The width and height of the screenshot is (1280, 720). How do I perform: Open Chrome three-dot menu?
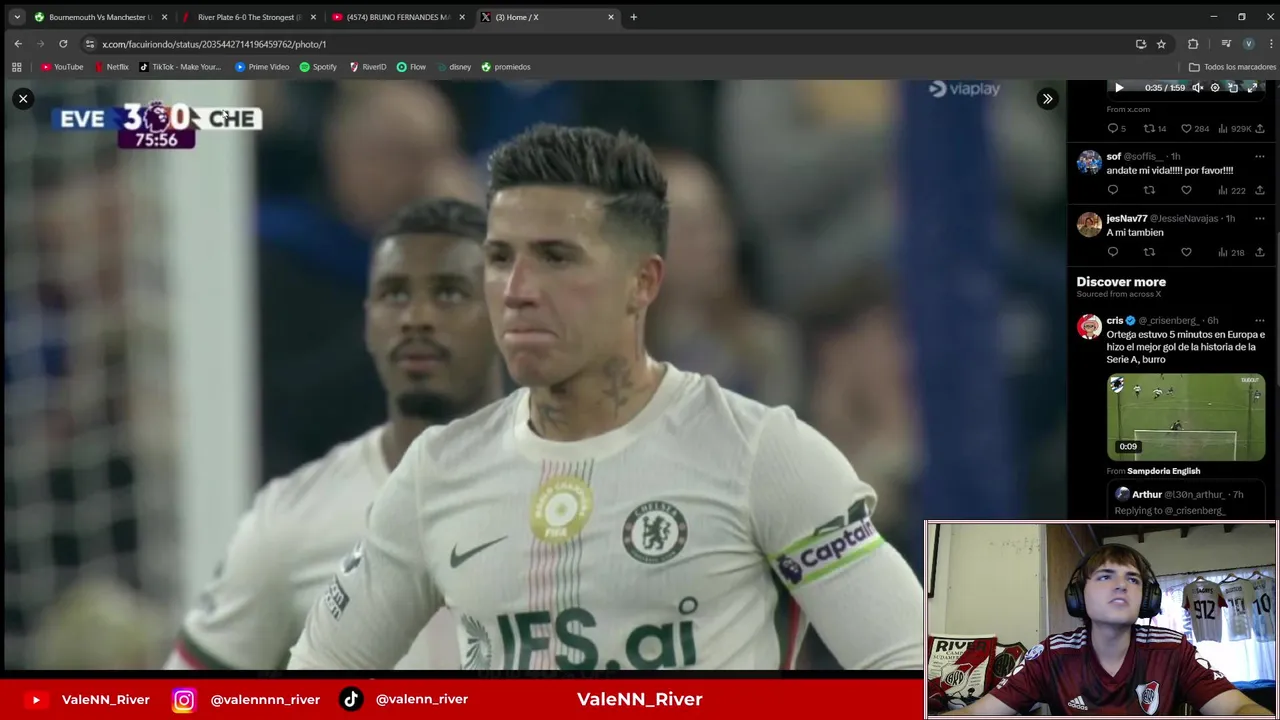point(1270,44)
